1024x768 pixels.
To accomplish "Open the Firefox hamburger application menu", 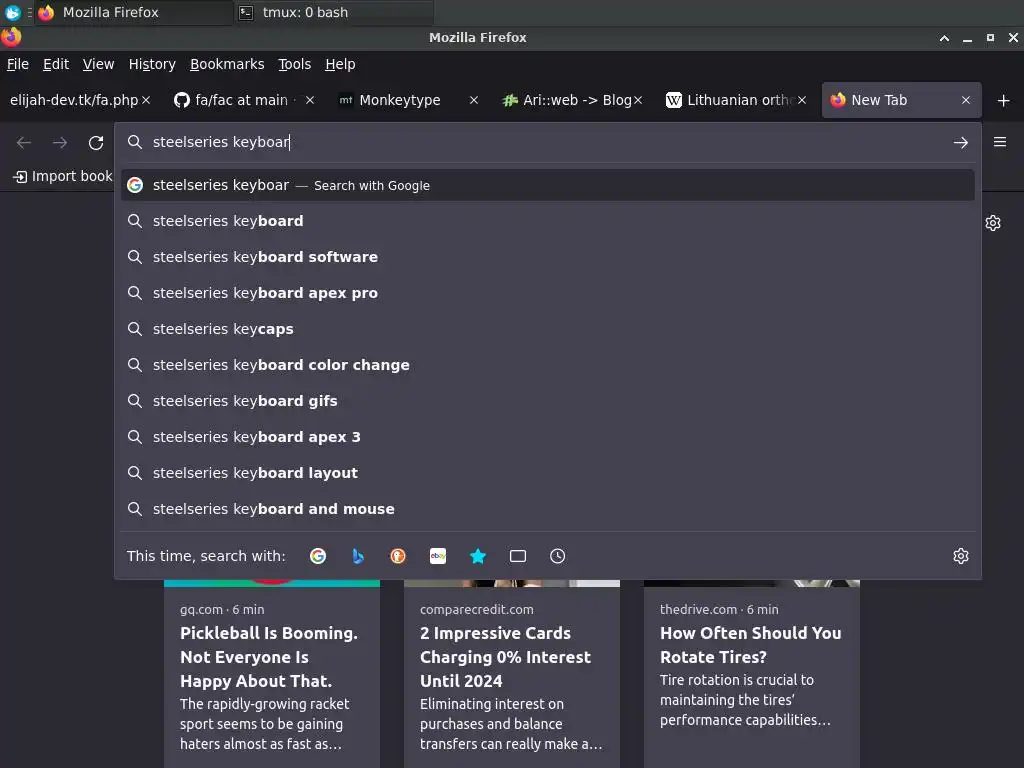I will pyautogui.click(x=1000, y=142).
